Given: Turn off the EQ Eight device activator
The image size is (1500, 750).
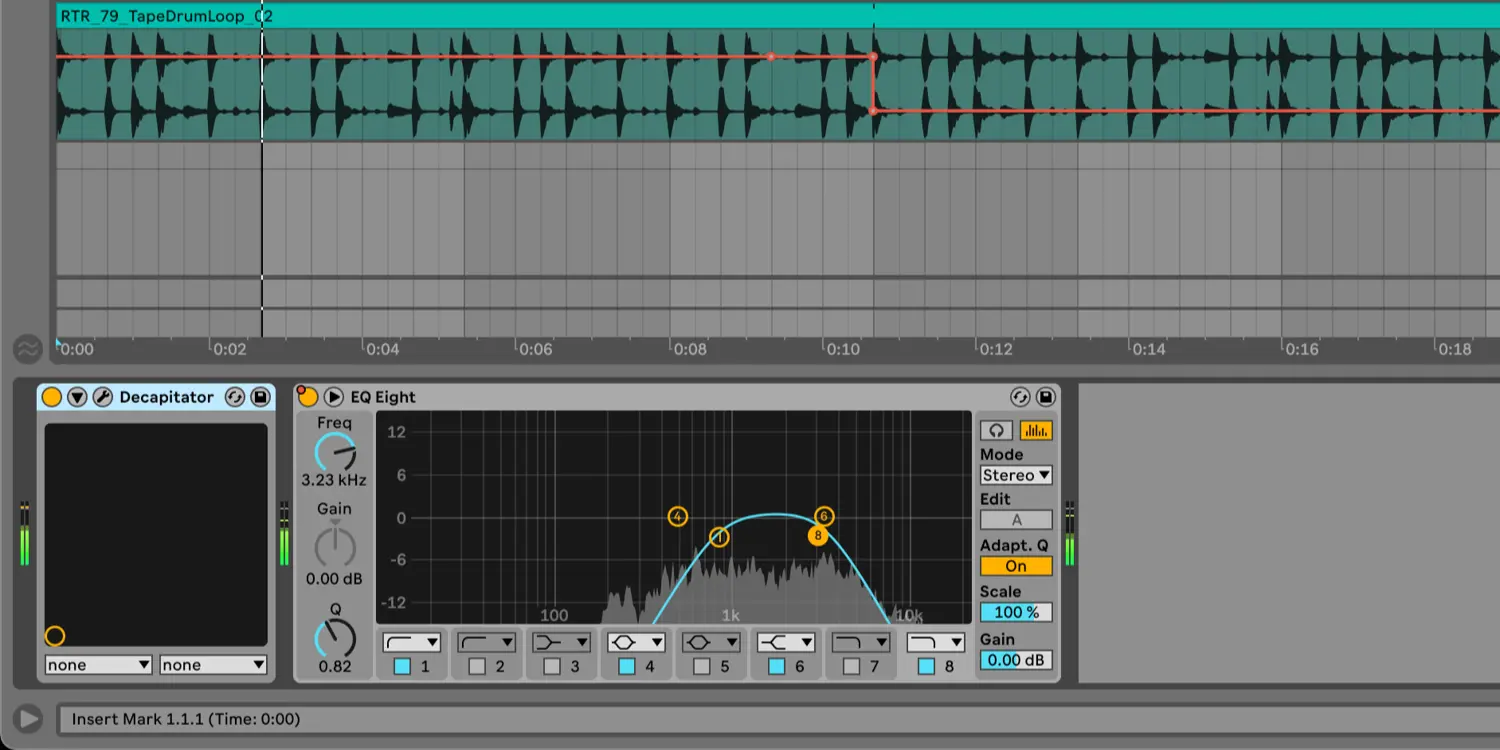Looking at the screenshot, I should (x=308, y=398).
